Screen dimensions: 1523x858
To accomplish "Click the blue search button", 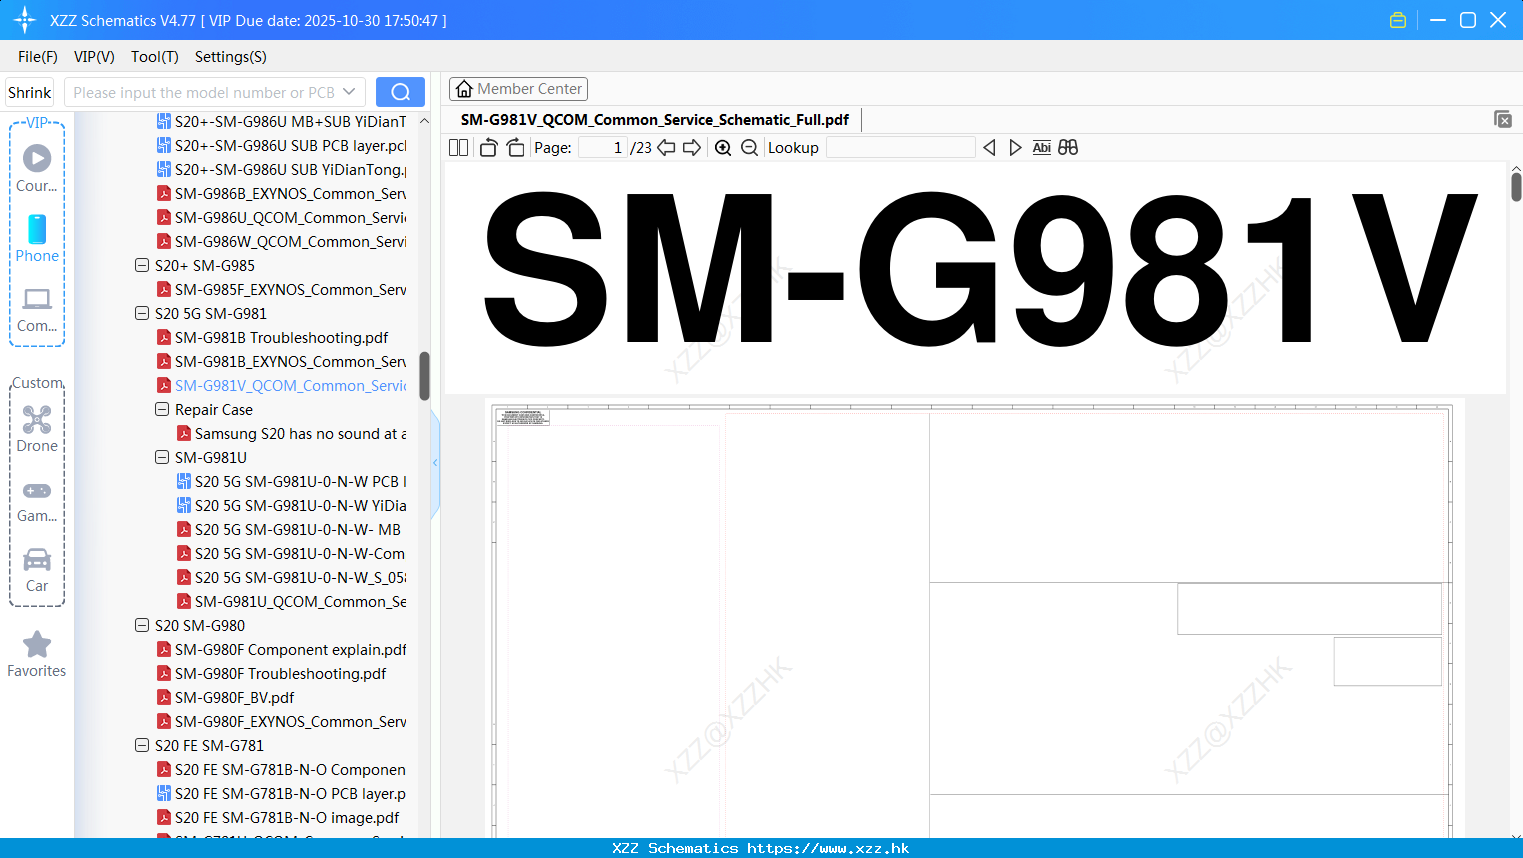I will click(x=400, y=92).
